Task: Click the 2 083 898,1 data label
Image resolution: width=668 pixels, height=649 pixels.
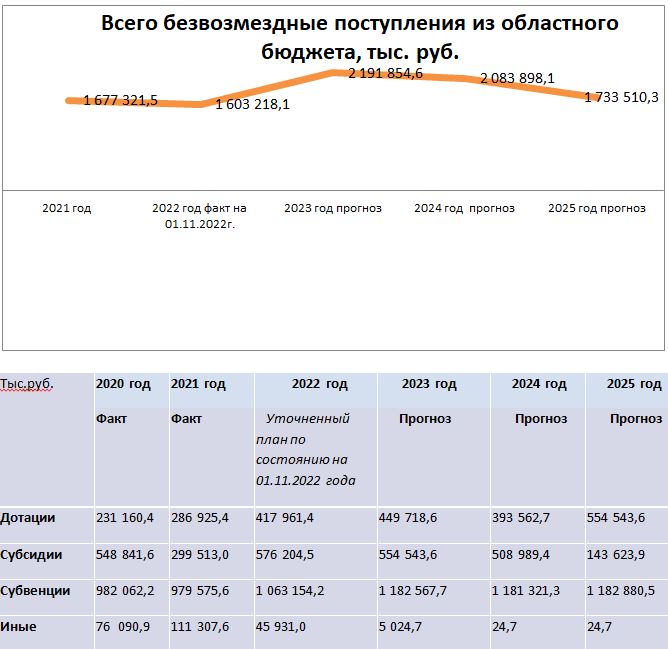Action: [x=517, y=78]
